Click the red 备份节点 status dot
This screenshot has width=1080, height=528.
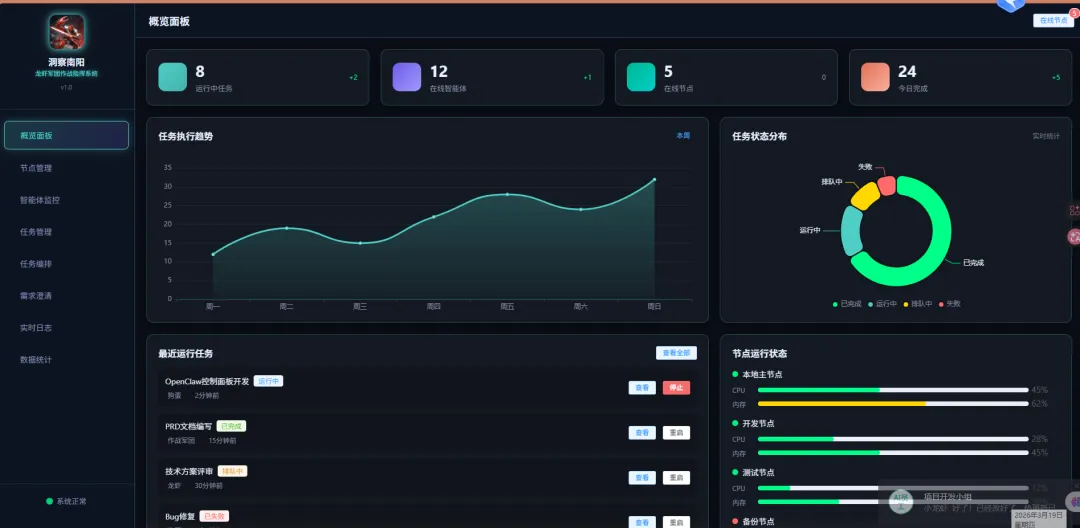736,521
